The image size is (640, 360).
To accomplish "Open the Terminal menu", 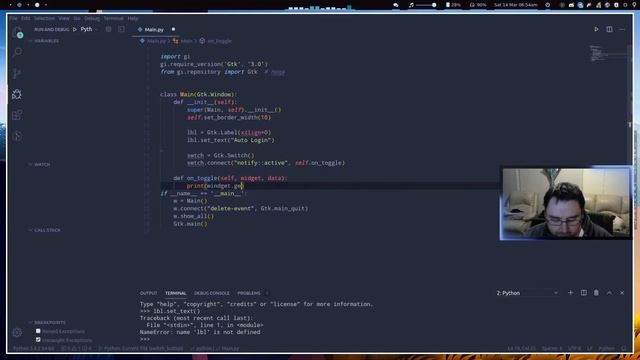I will pos(113,18).
